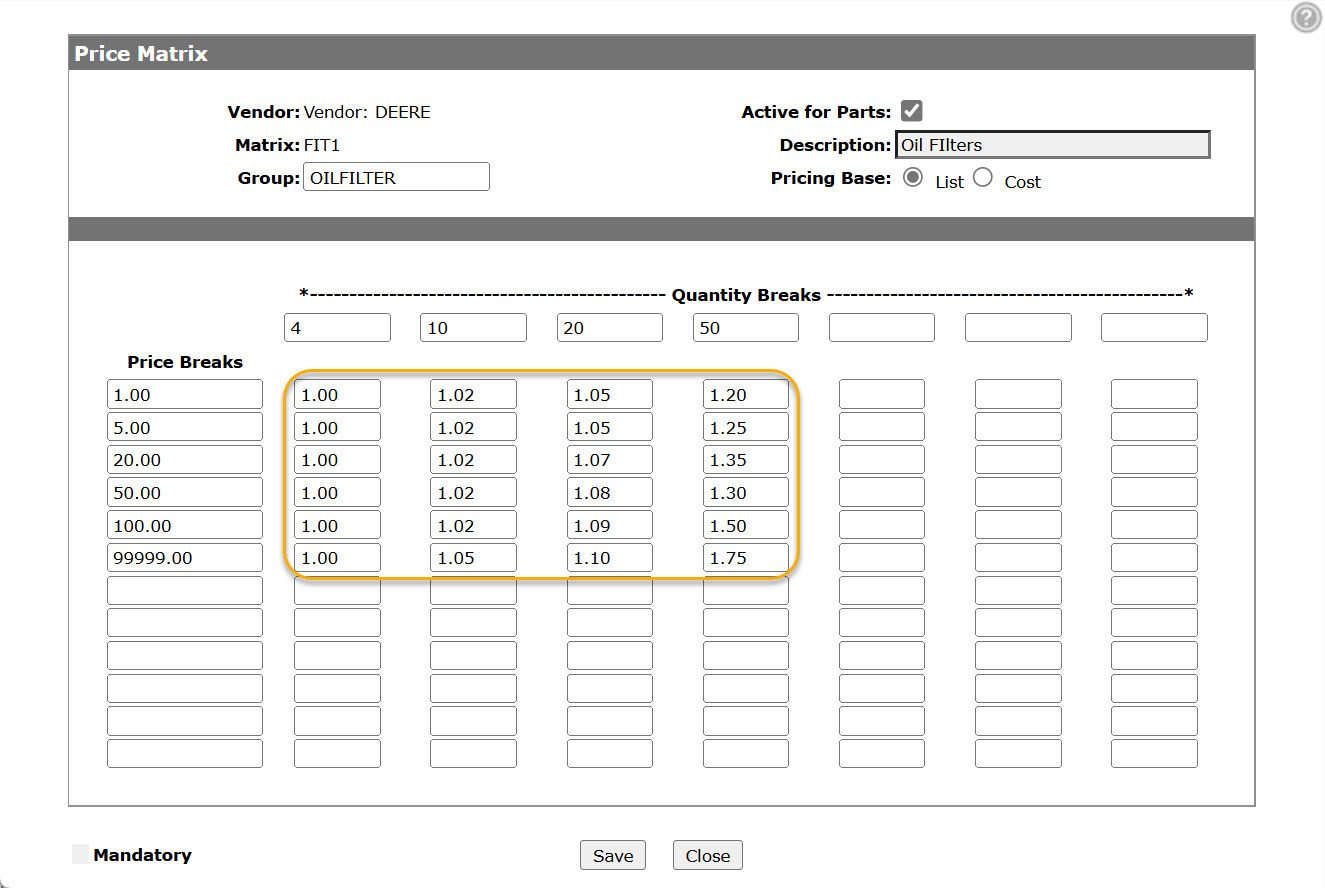The image size is (1325, 888).
Task: Click the price break field 20.00
Action: [185, 460]
